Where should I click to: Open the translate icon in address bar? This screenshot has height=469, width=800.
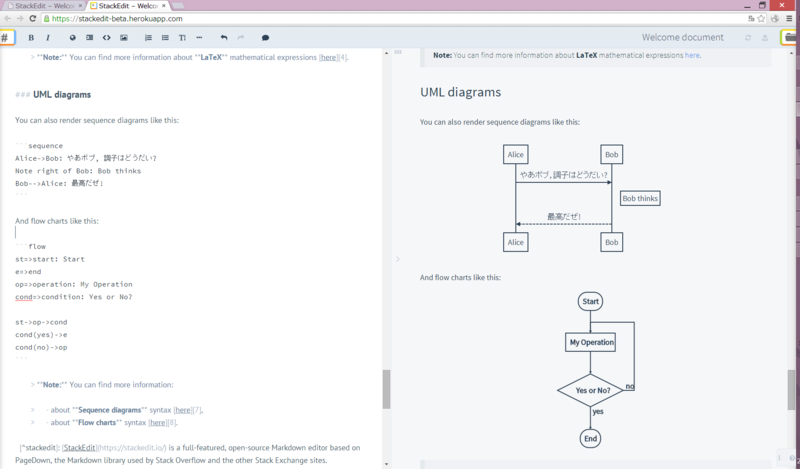[x=751, y=18]
